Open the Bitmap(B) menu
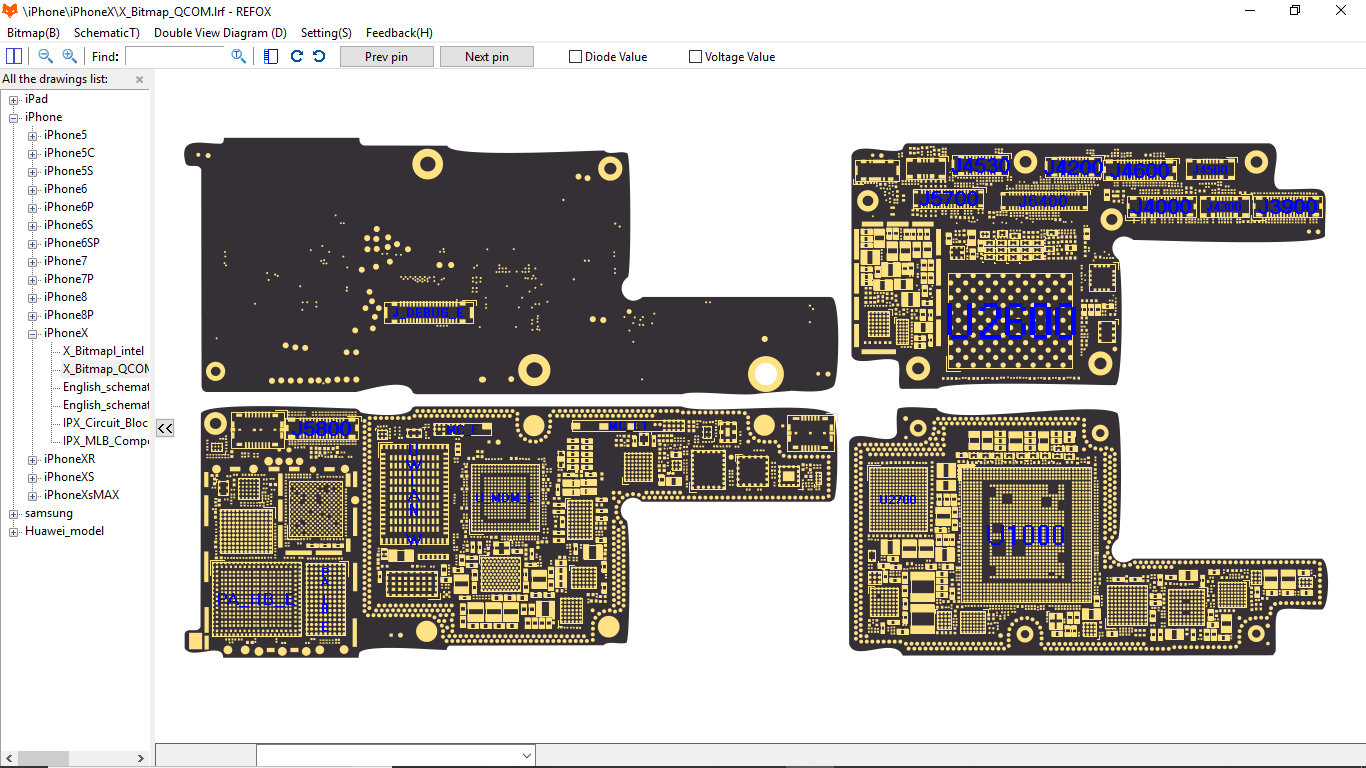 click(x=33, y=33)
